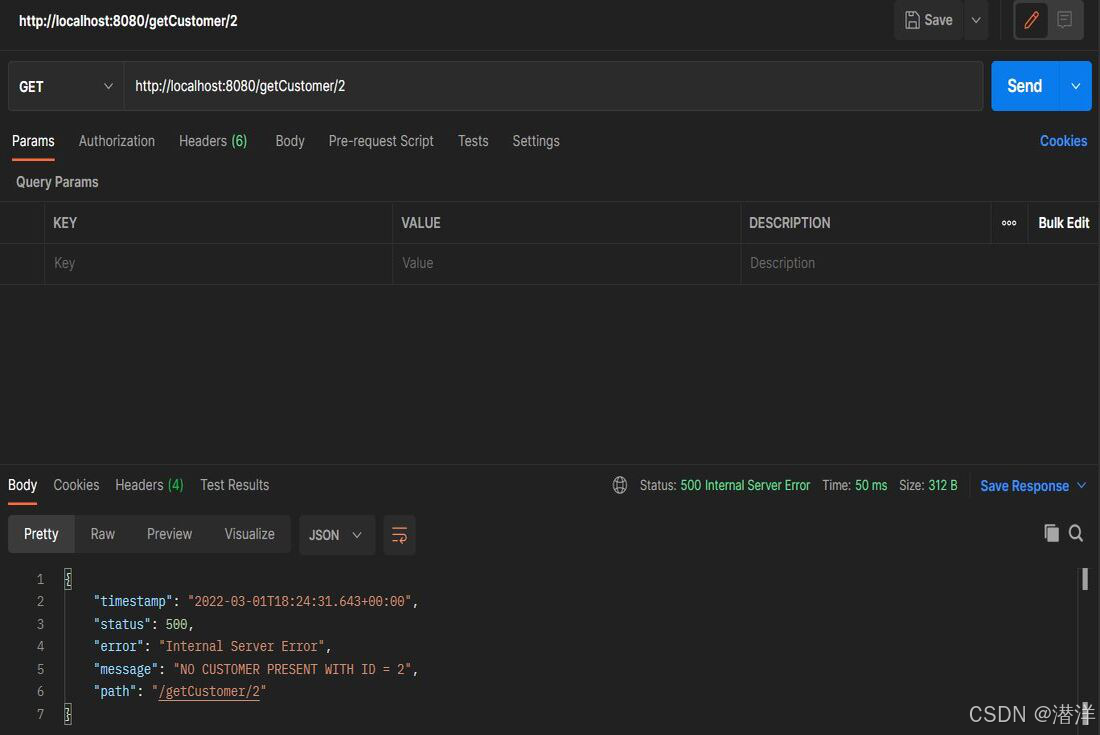Image resolution: width=1100 pixels, height=735 pixels.
Task: Open the response Cookies tab
Action: [x=76, y=485]
